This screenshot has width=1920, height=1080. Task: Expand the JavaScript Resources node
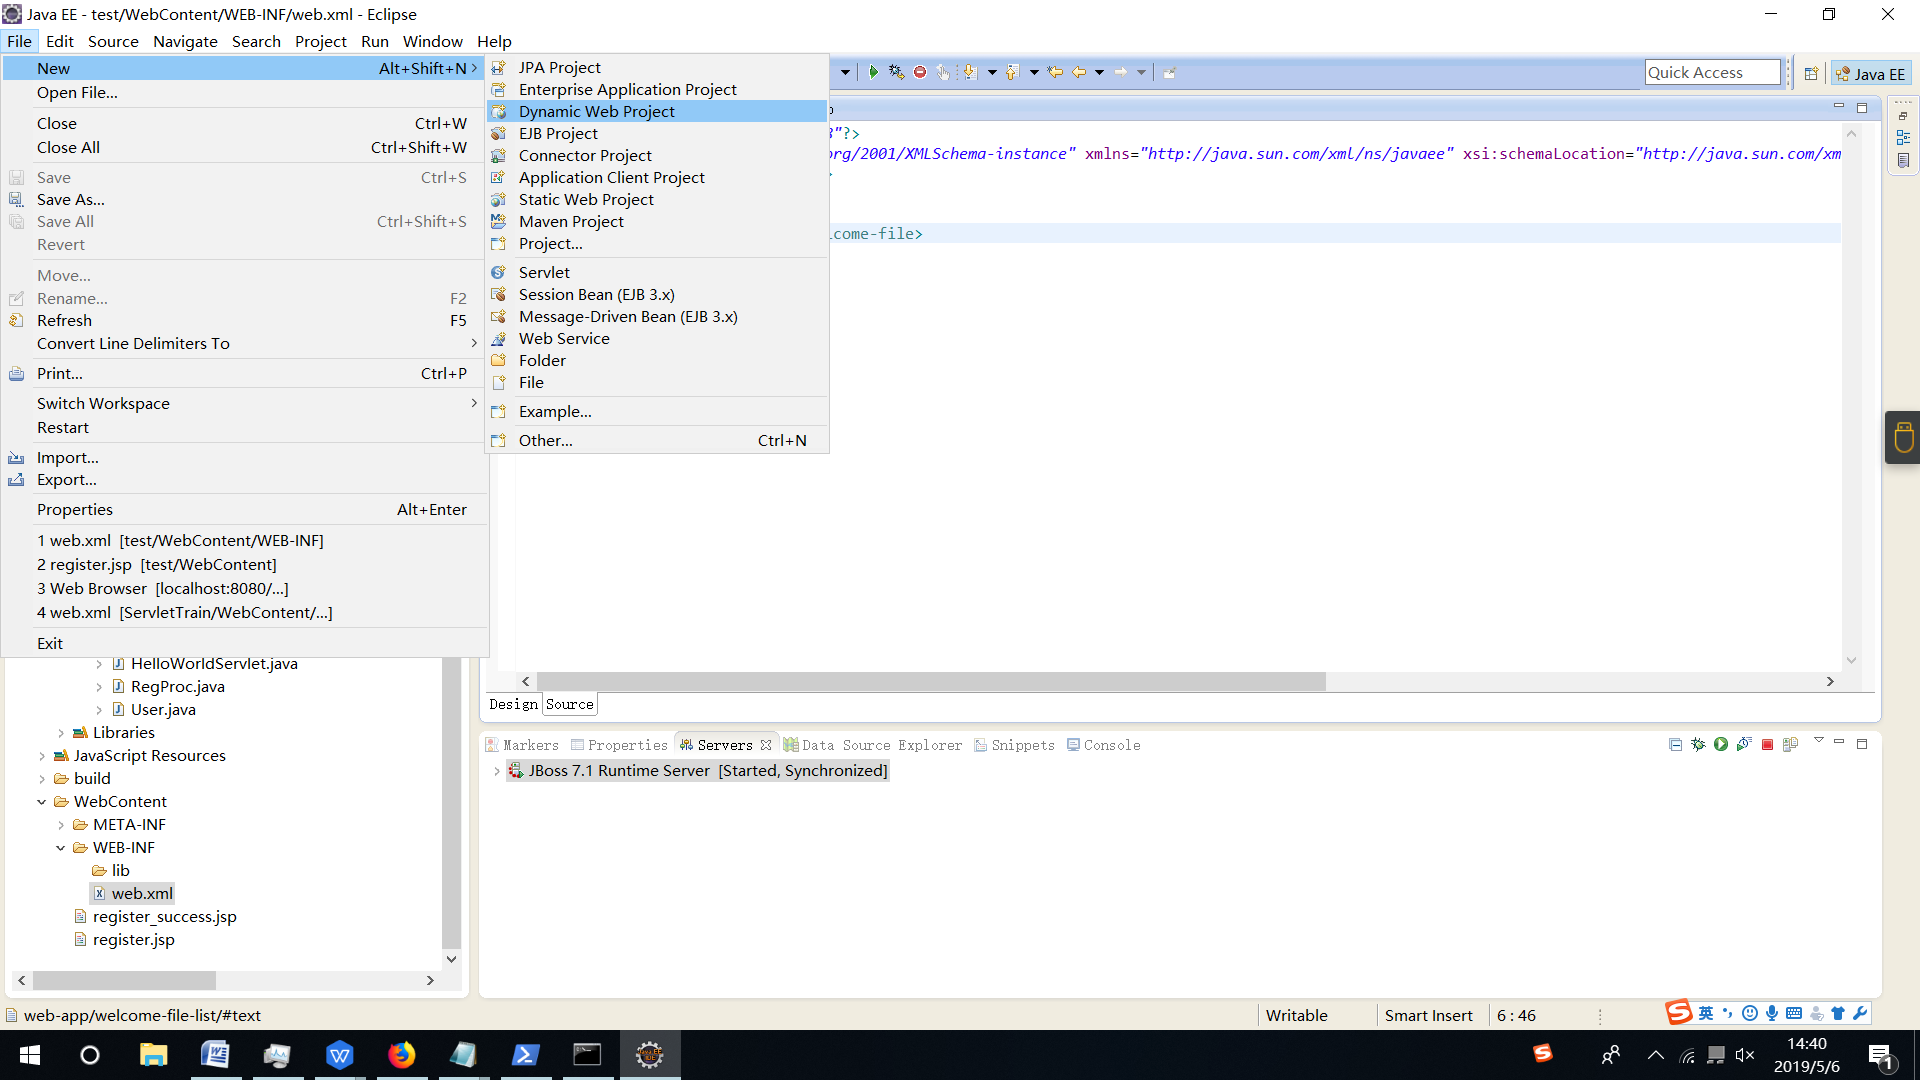click(42, 756)
